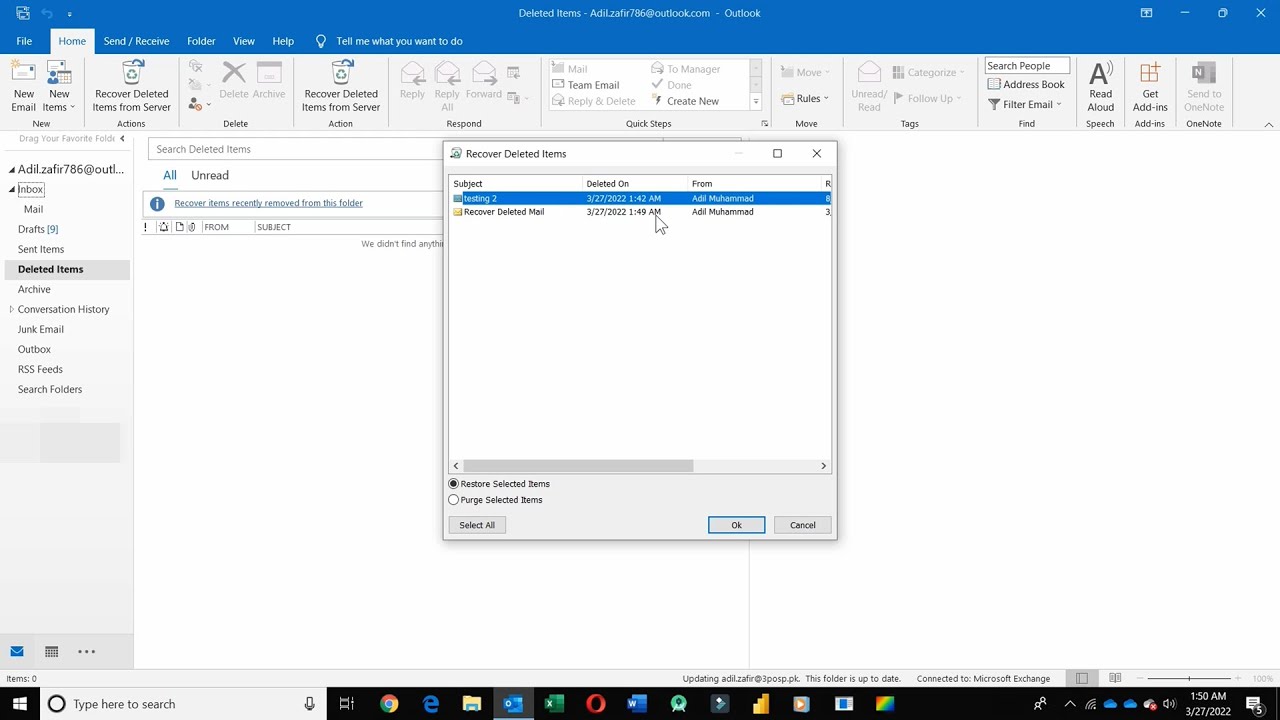Screen dimensions: 1280x720
Task: Click in the Search People field
Action: (1027, 66)
